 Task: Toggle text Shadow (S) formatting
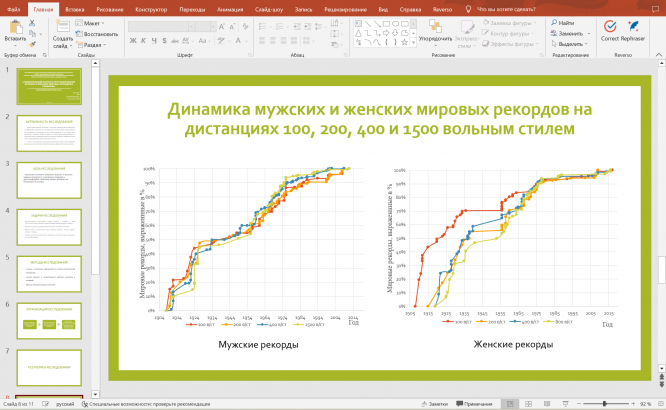click(x=164, y=41)
